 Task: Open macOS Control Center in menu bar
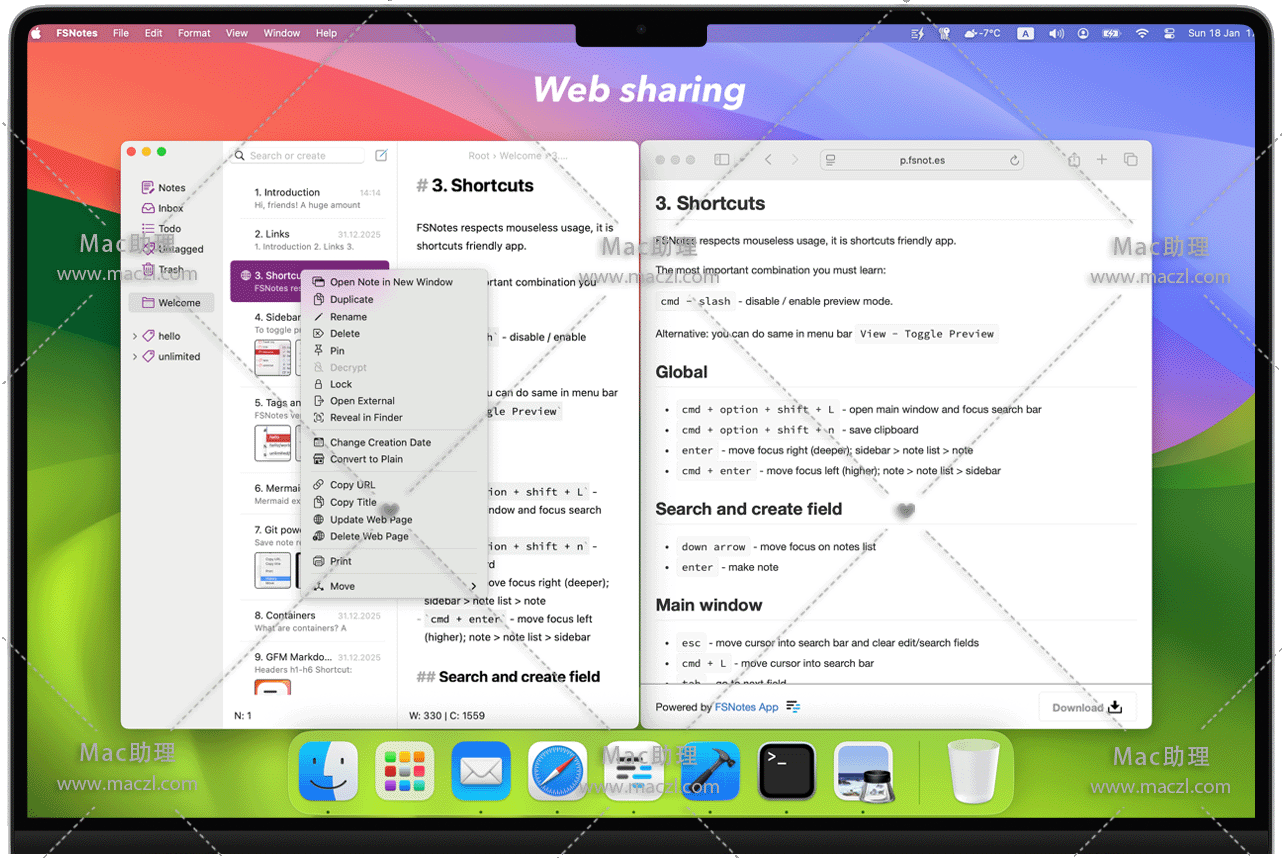pyautogui.click(x=1168, y=33)
